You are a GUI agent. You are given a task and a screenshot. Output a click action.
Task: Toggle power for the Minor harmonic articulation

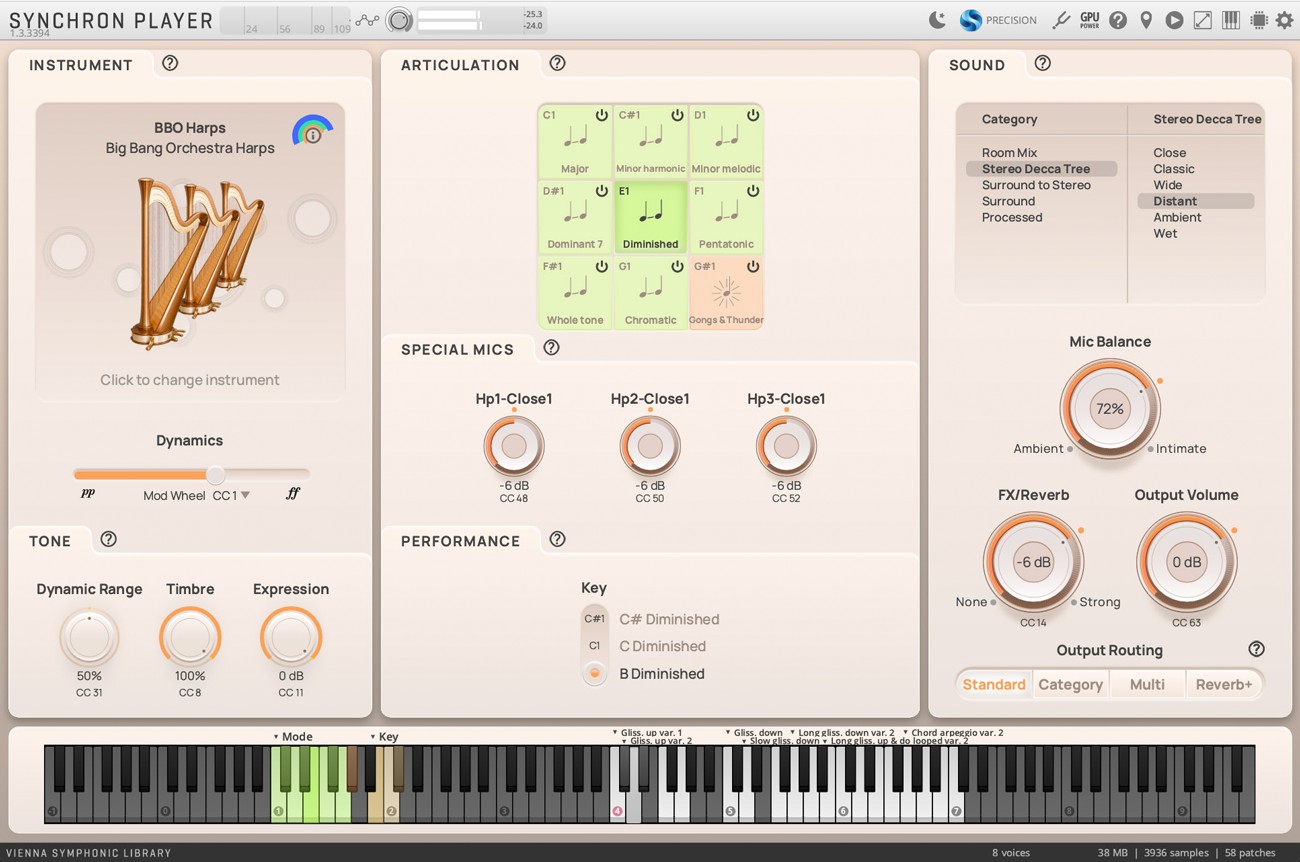tap(677, 115)
